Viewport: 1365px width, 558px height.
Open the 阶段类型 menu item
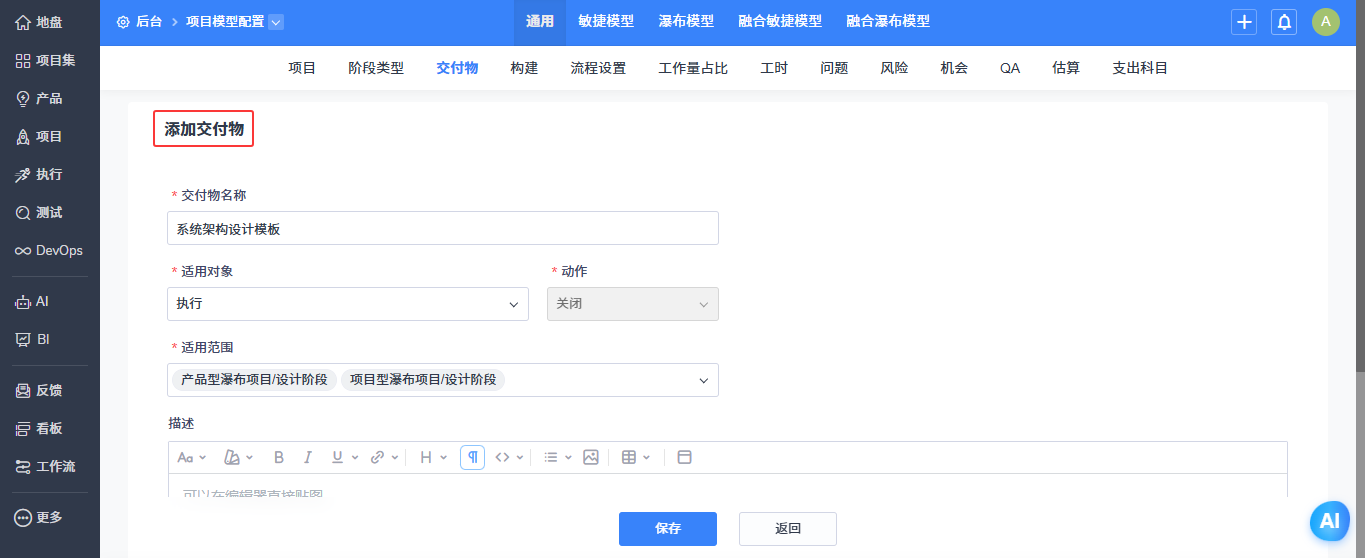(x=376, y=68)
